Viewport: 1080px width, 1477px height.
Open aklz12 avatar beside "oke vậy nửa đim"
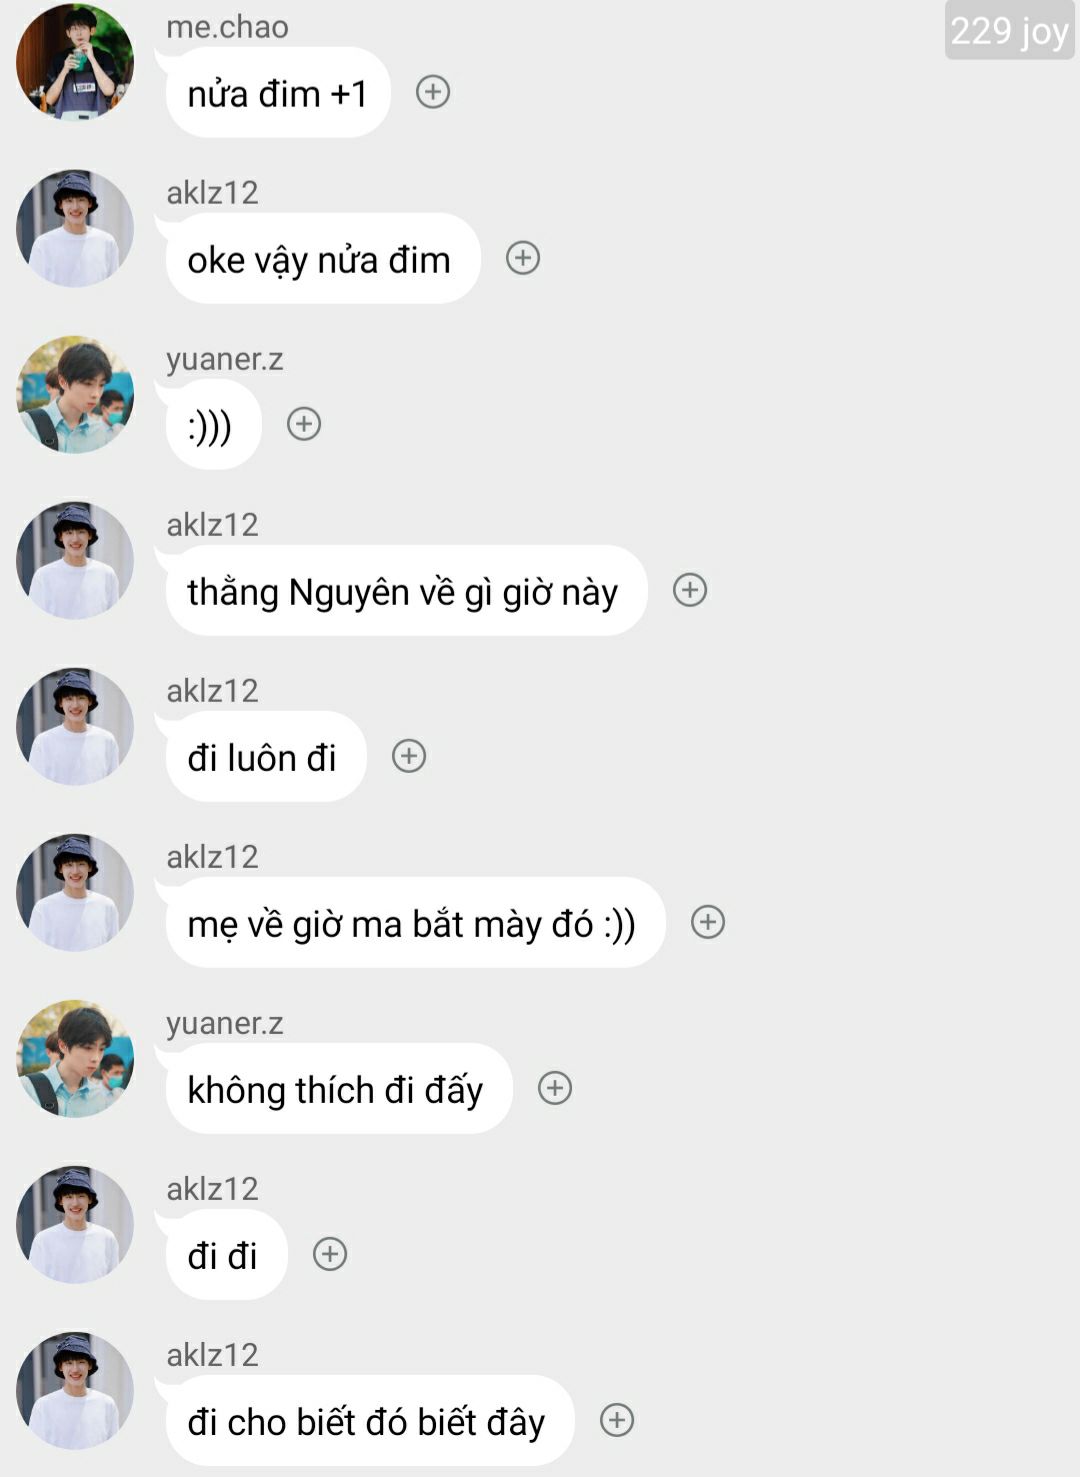[x=75, y=228]
